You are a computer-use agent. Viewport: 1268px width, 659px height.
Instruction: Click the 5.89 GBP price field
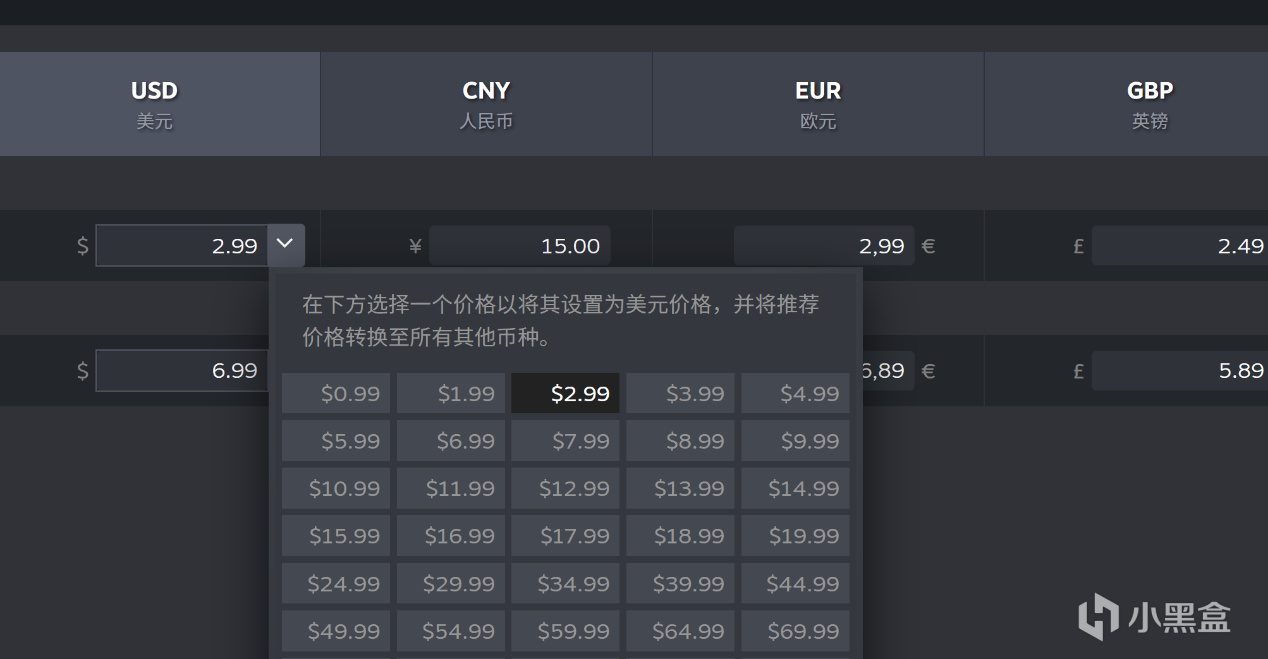1180,370
